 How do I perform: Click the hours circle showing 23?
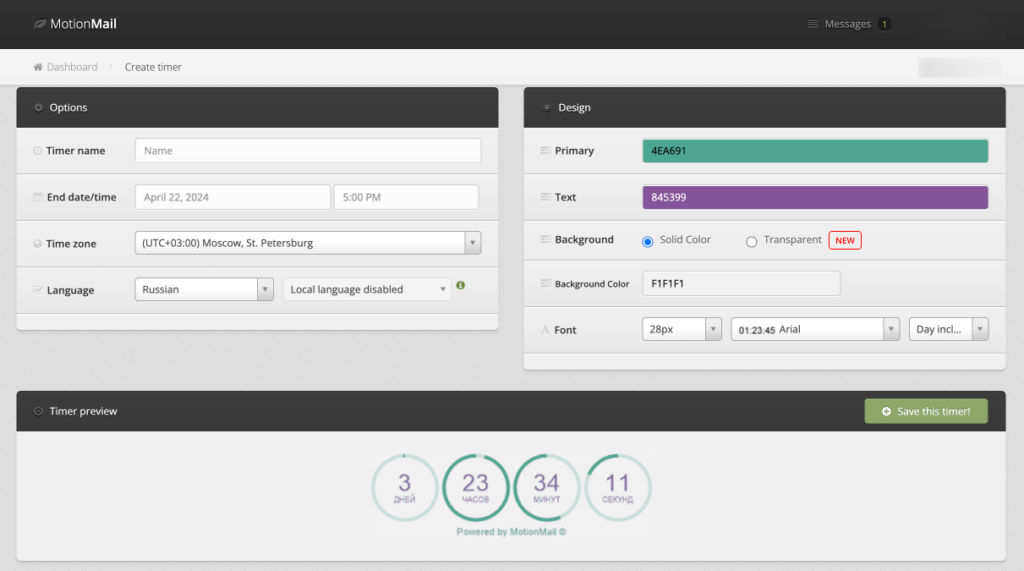point(475,487)
